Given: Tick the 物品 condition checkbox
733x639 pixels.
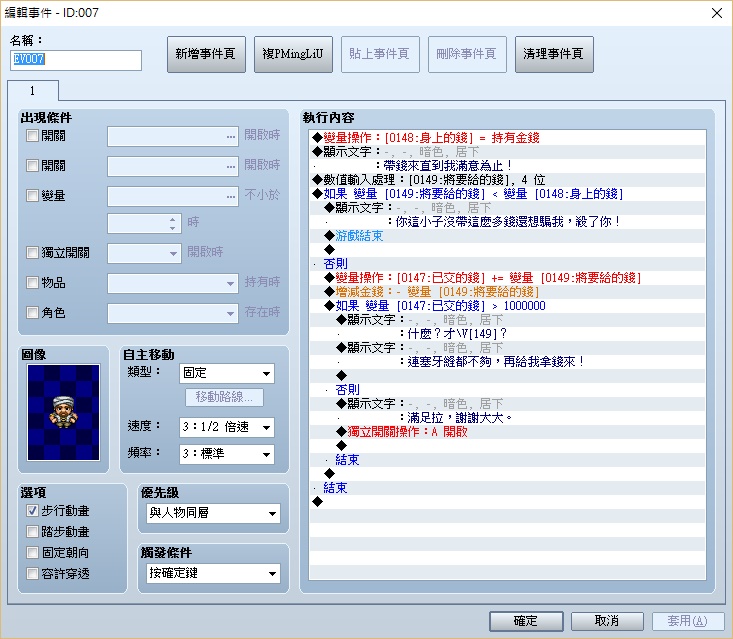Looking at the screenshot, I should click(x=32, y=282).
